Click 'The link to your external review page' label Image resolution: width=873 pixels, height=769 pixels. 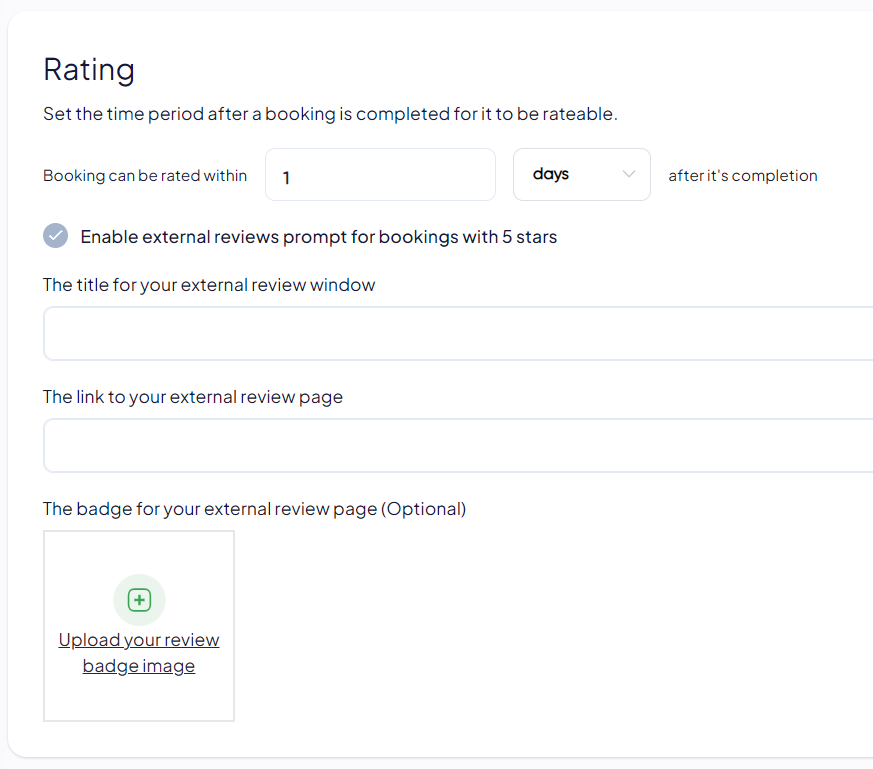coord(193,397)
